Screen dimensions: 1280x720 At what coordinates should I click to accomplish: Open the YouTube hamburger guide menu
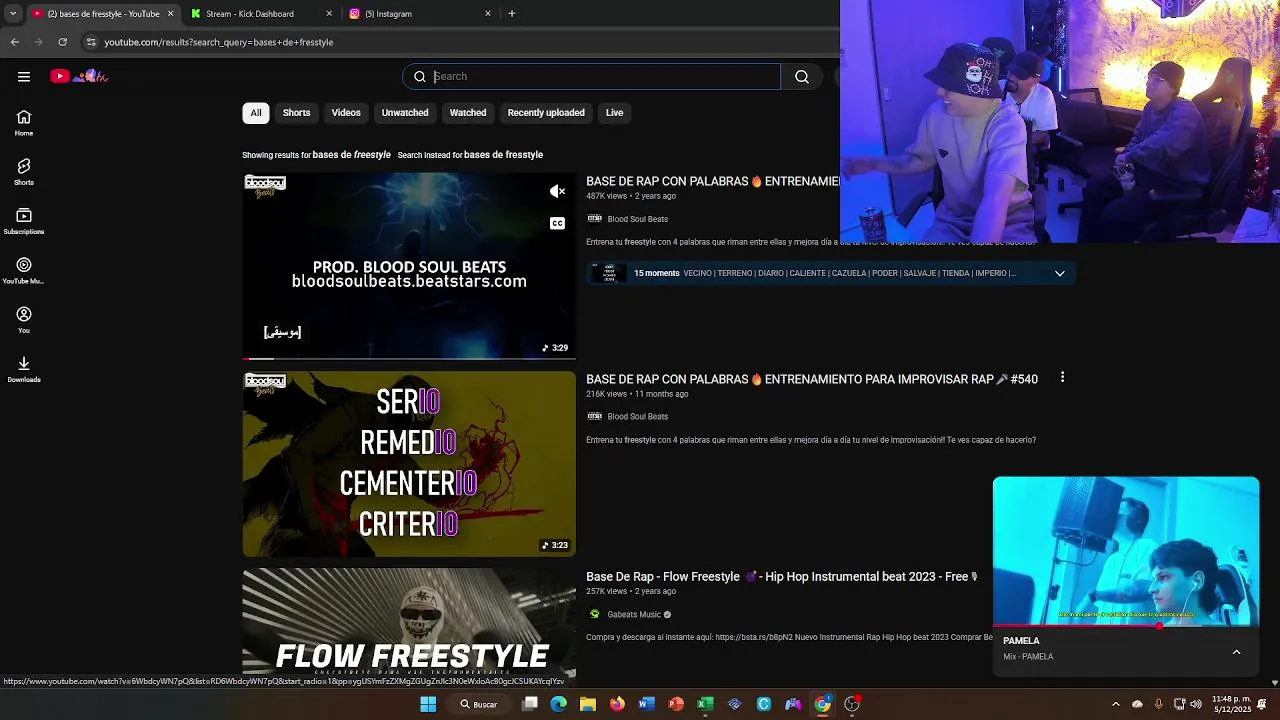click(24, 76)
